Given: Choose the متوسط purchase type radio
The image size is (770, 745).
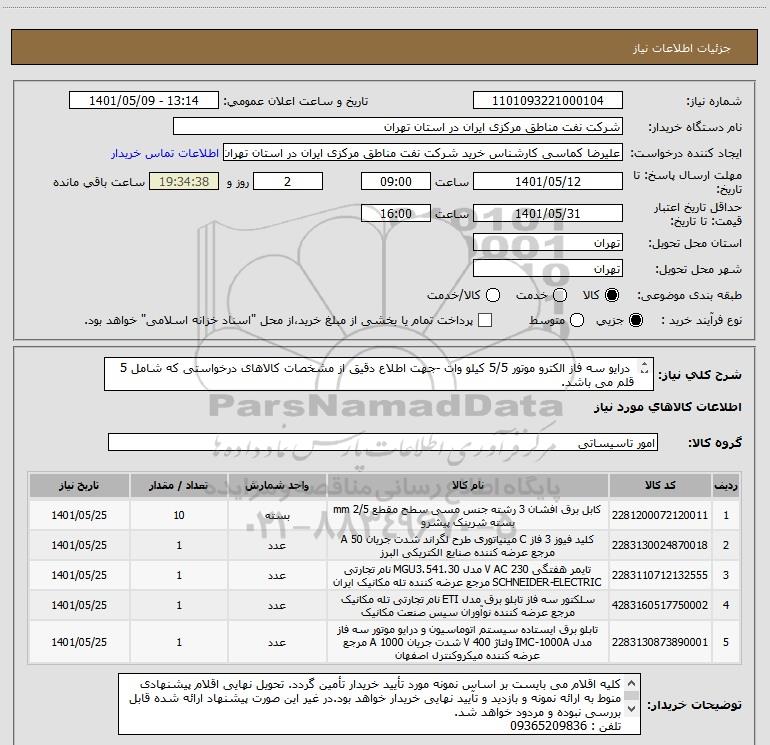Looking at the screenshot, I should [x=577, y=320].
